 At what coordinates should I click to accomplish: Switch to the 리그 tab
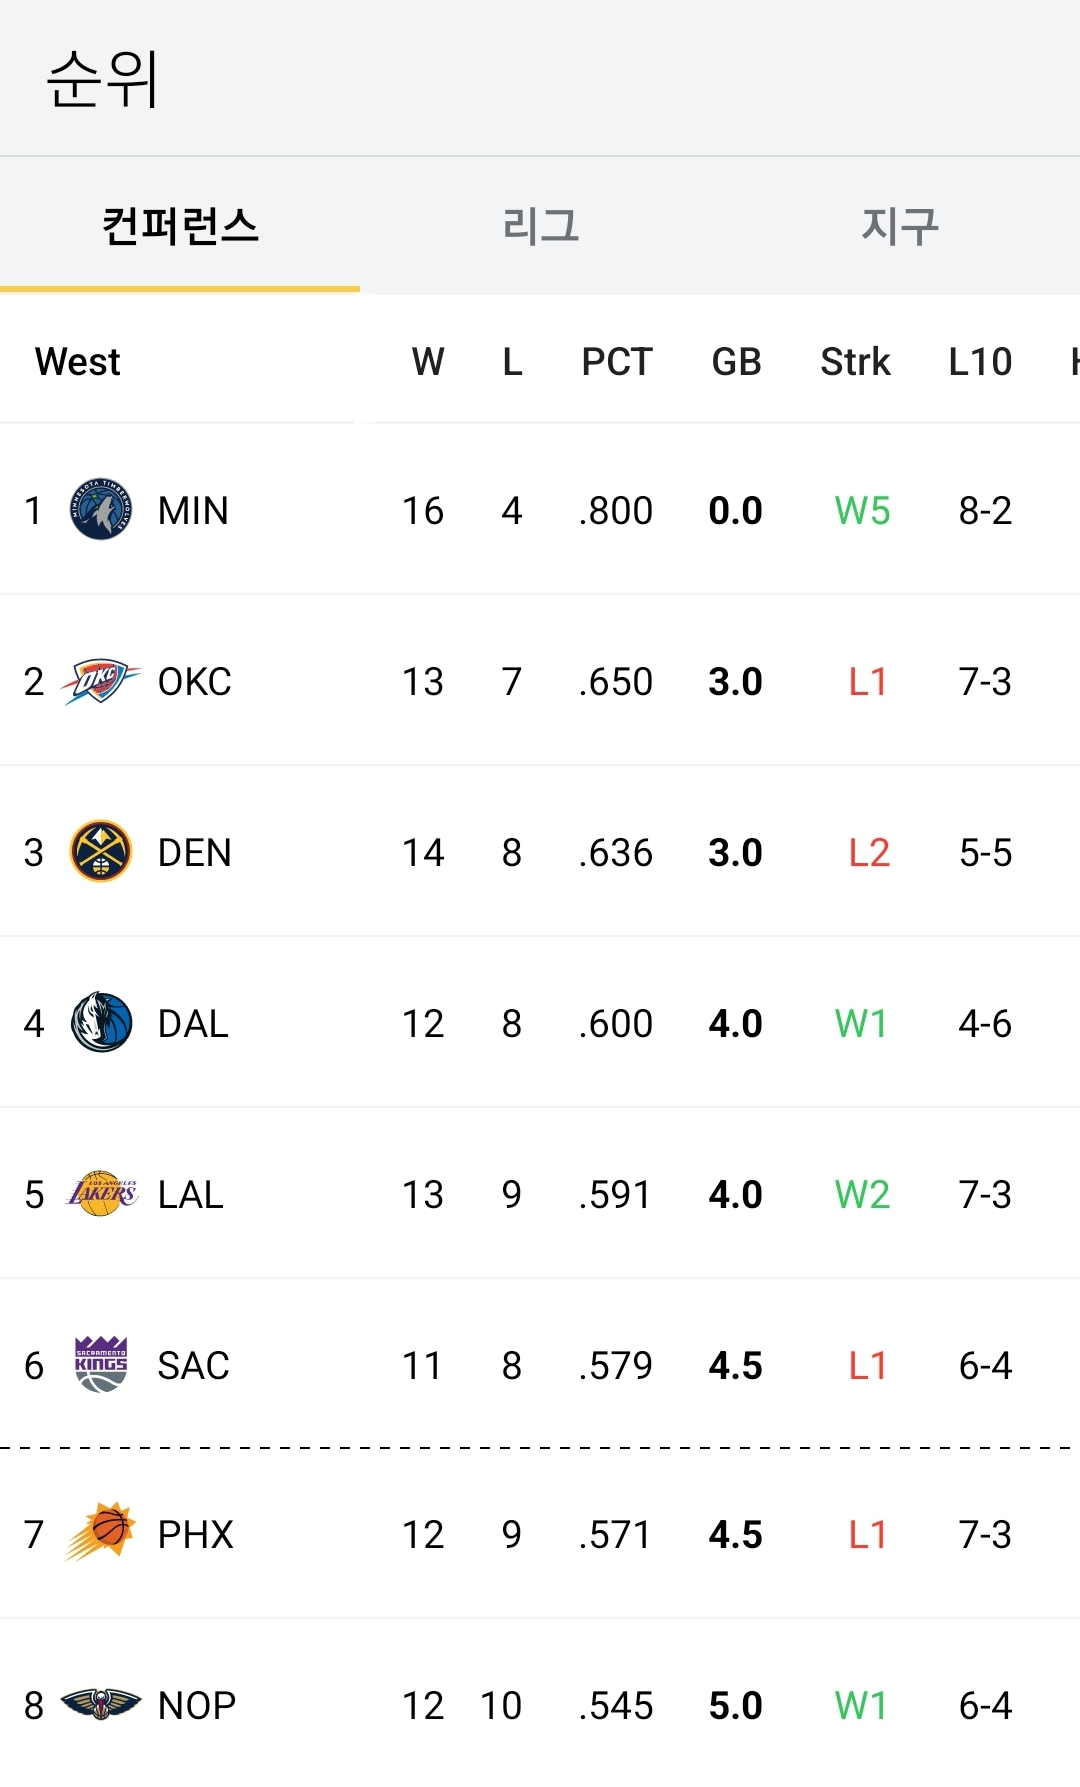click(x=540, y=226)
